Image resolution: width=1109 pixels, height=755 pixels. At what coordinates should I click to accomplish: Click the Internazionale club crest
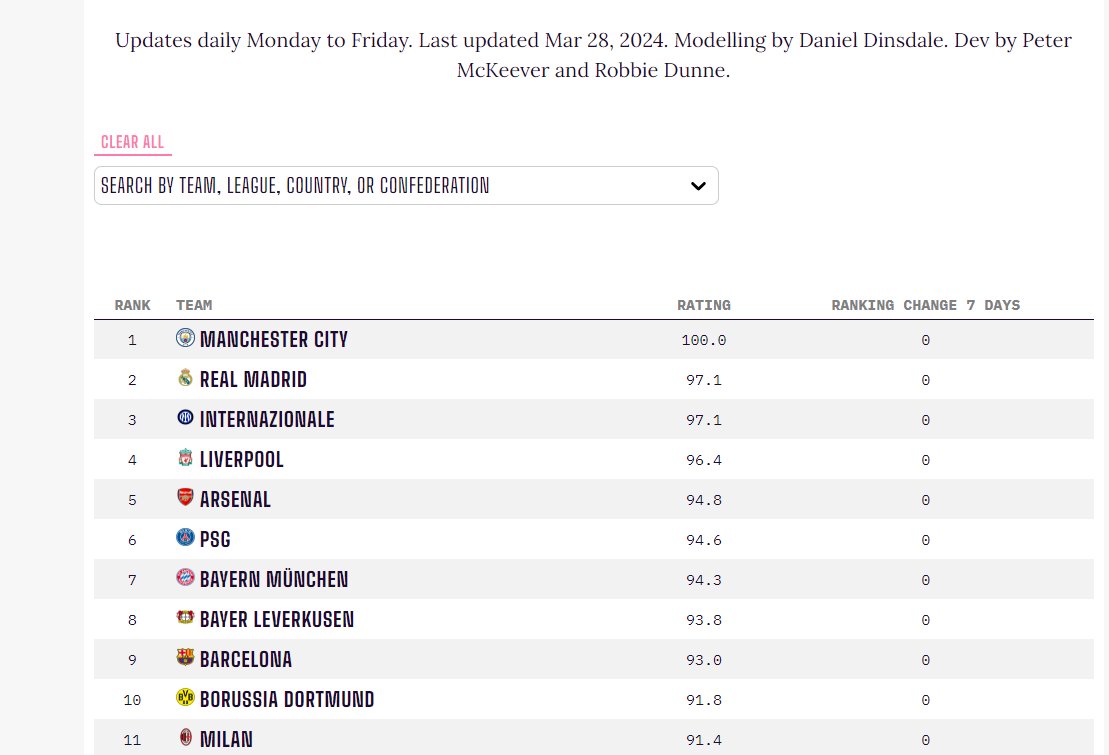point(185,417)
